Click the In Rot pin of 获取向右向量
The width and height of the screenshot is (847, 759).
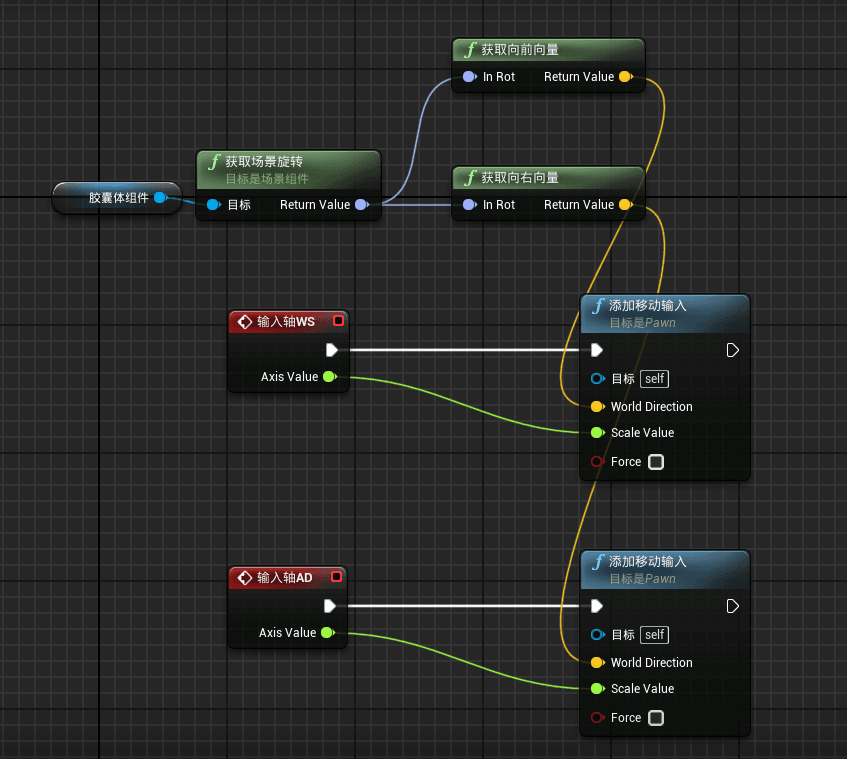(x=469, y=205)
